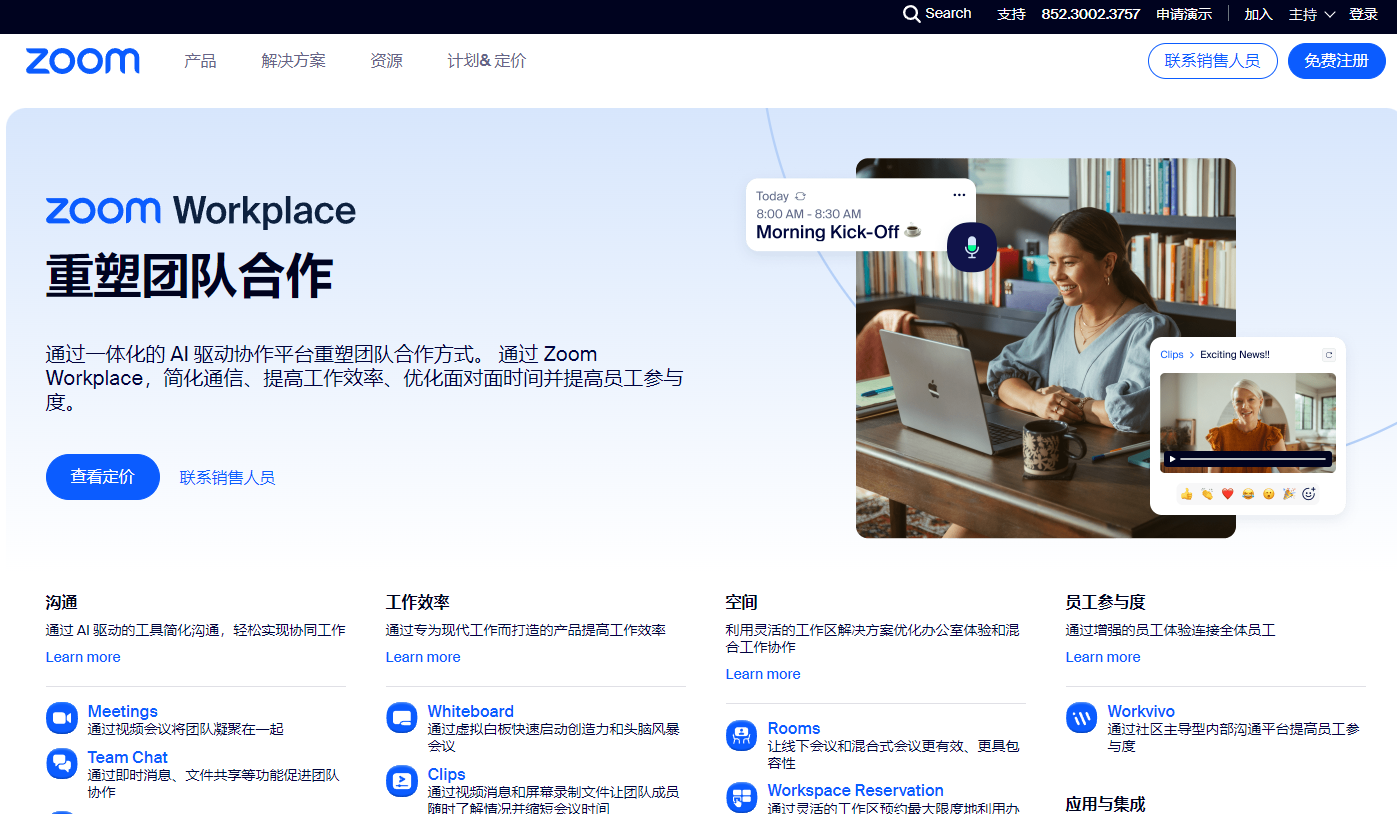The width and height of the screenshot is (1397, 814).
Task: Click the green microphone icon
Action: (972, 247)
